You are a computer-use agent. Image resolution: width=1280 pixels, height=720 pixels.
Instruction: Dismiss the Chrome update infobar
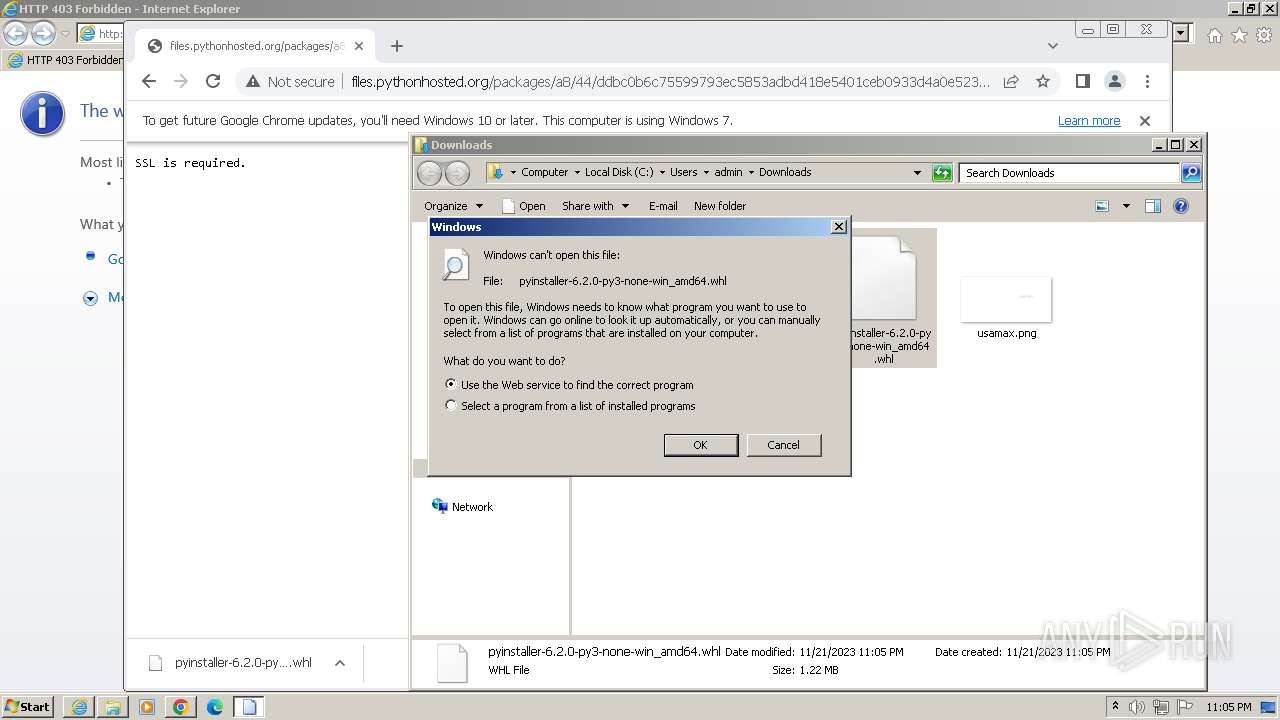click(1145, 121)
